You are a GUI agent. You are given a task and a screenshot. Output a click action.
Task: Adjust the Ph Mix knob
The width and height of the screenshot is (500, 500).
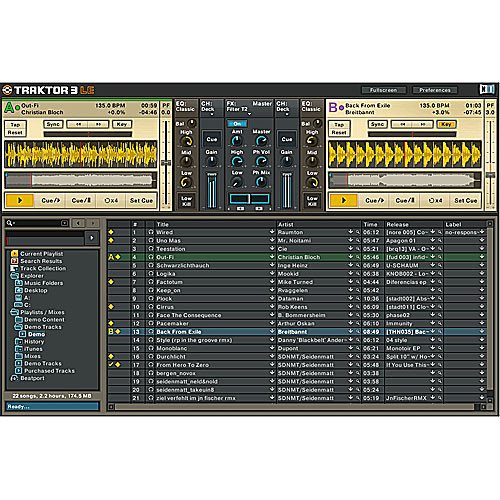click(261, 182)
